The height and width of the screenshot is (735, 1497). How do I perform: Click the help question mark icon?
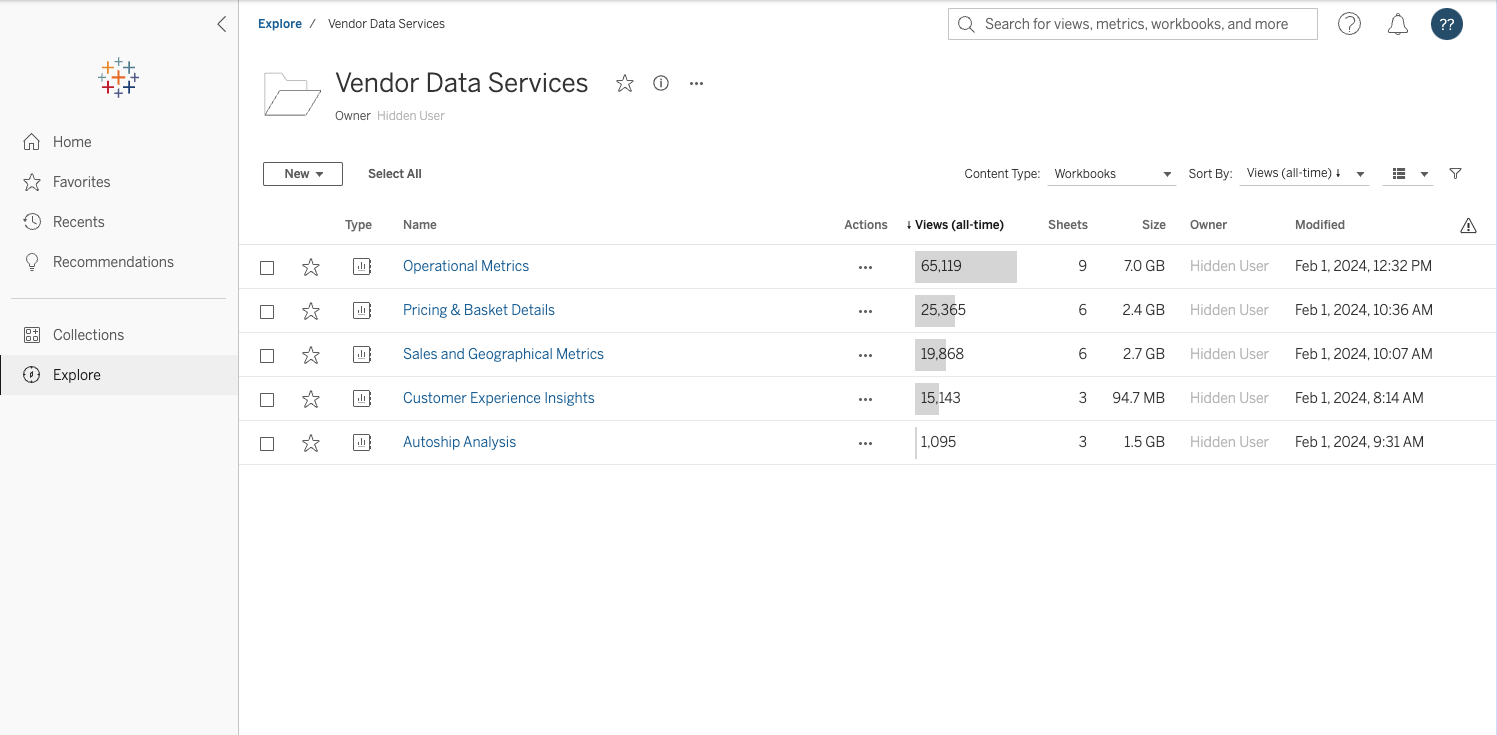click(1349, 24)
